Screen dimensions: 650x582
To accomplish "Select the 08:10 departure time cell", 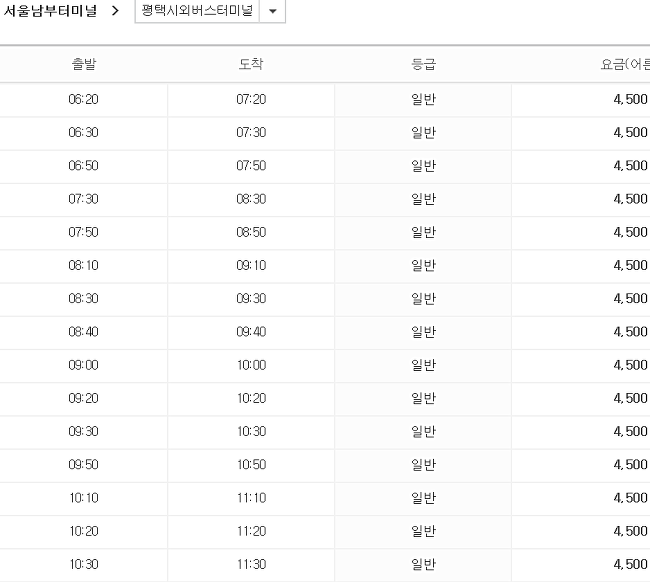I will point(83,265).
